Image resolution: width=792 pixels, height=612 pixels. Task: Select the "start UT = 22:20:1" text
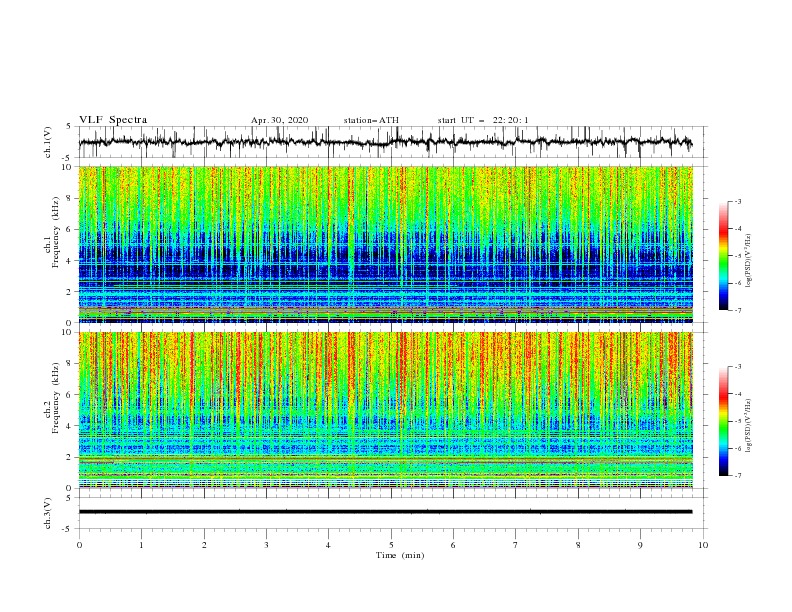483,120
